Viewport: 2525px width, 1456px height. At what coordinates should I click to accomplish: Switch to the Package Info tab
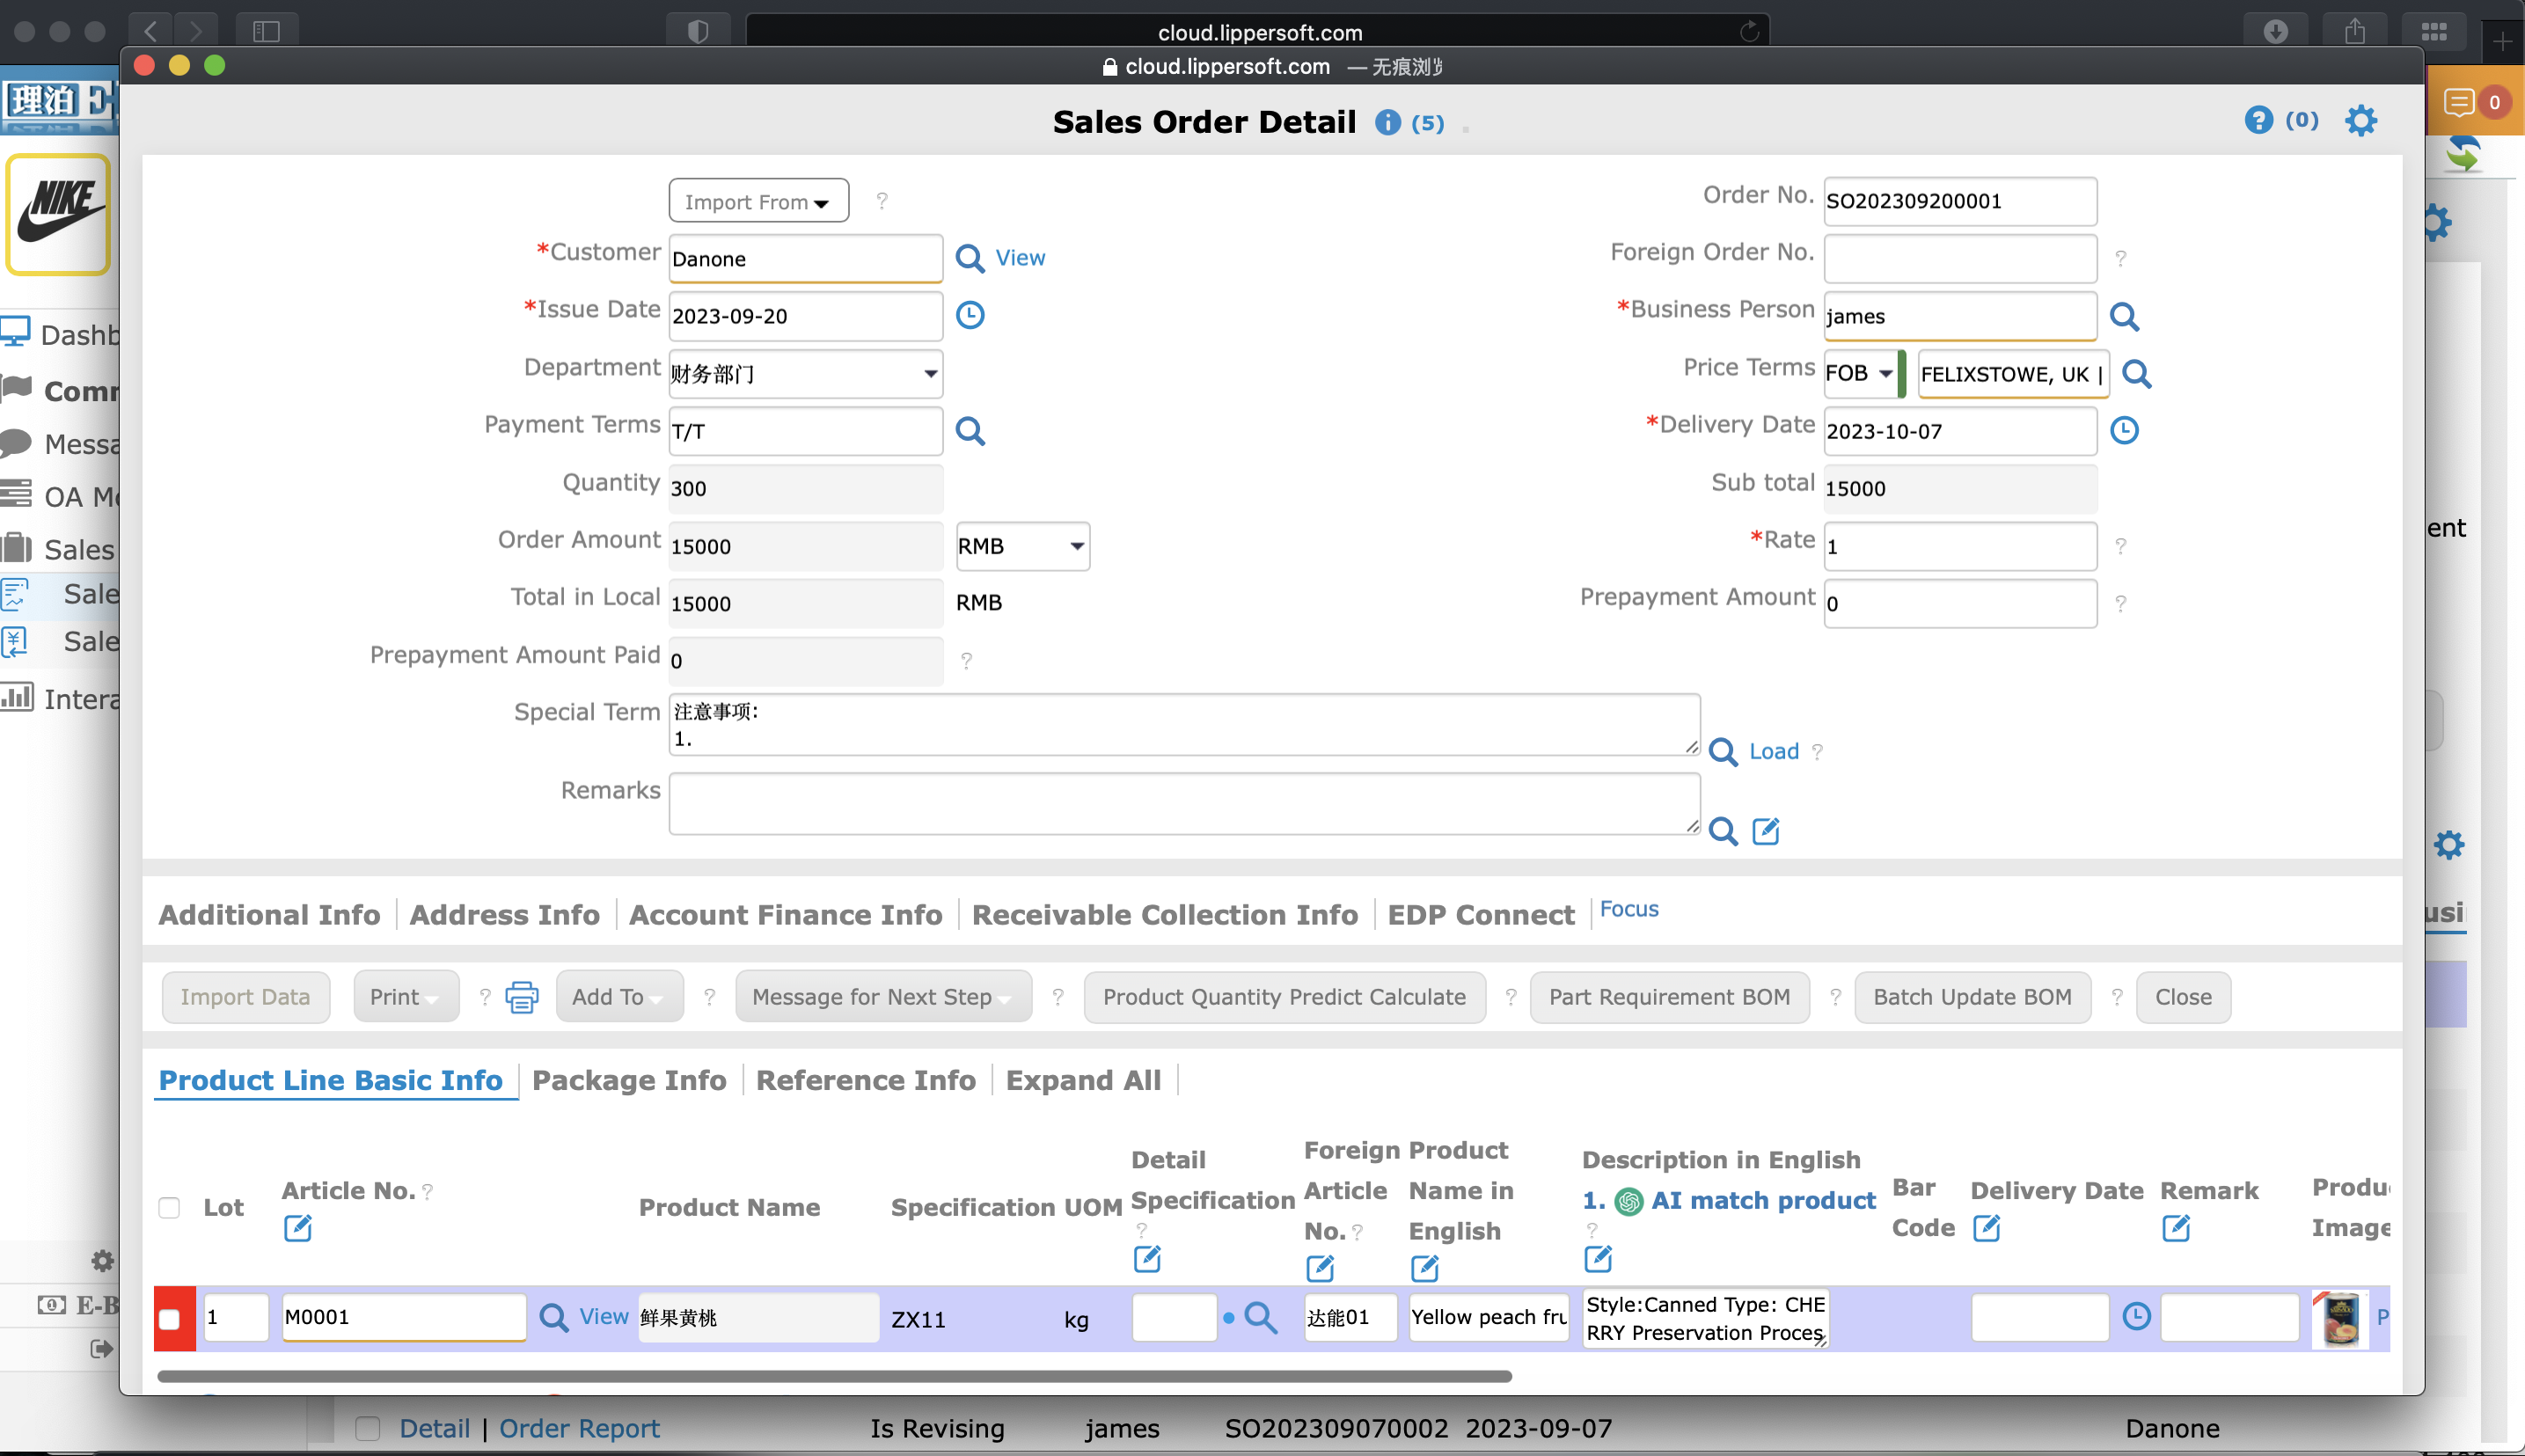click(x=628, y=1080)
